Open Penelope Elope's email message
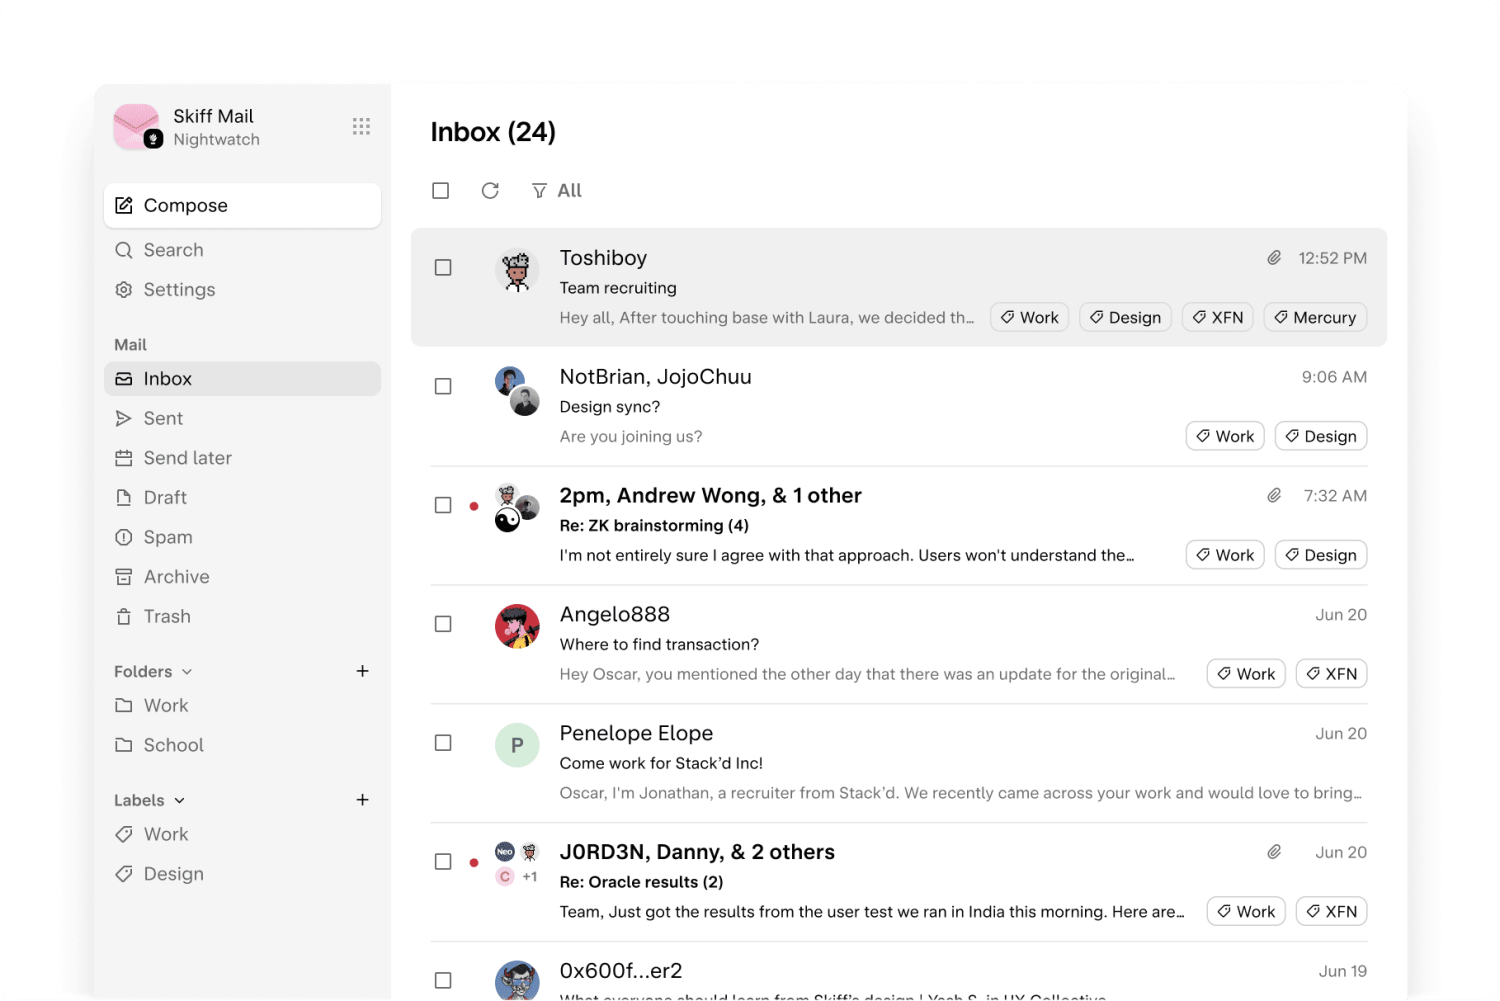Viewport: 1500px width, 1001px height. point(900,763)
